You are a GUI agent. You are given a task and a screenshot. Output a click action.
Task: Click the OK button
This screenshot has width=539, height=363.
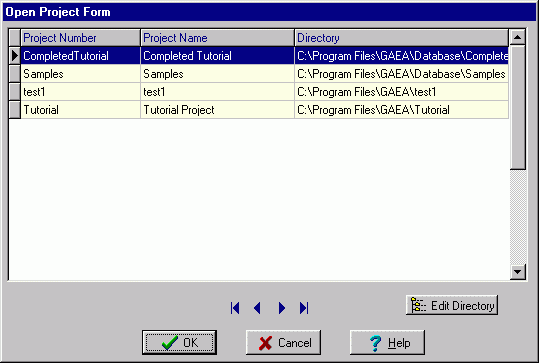(x=179, y=342)
